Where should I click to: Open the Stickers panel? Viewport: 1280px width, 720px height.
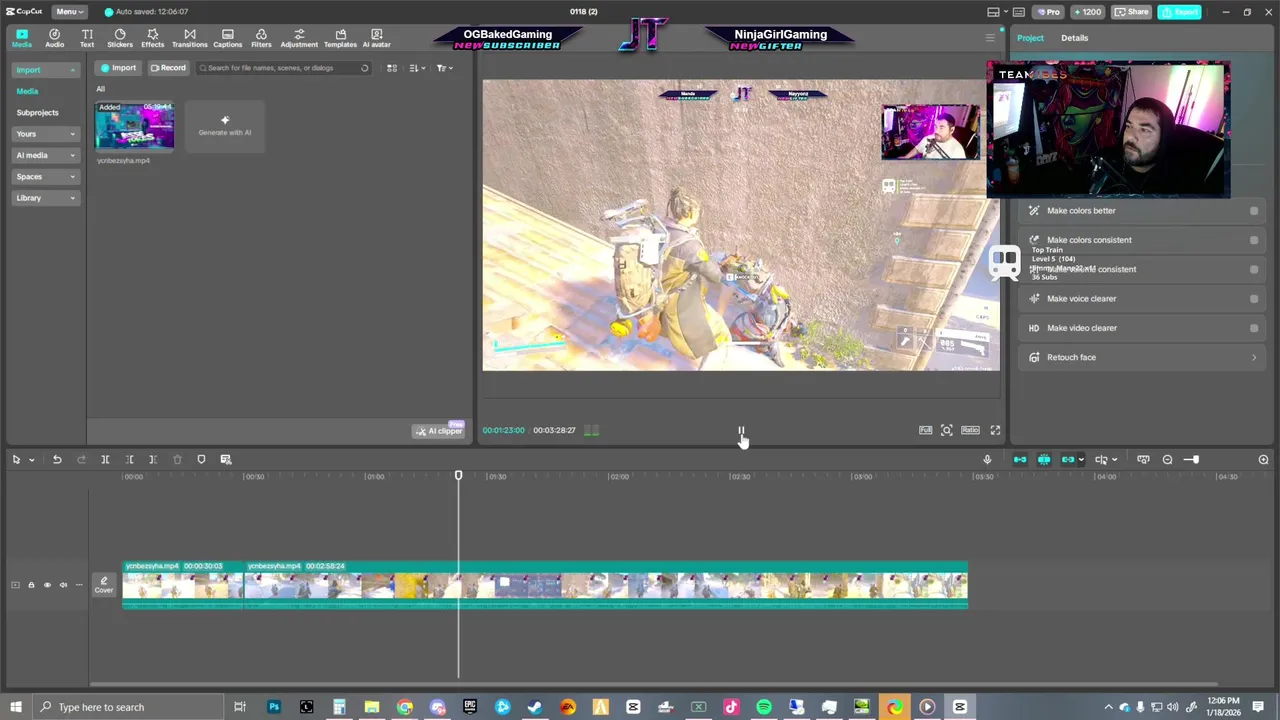(x=120, y=38)
